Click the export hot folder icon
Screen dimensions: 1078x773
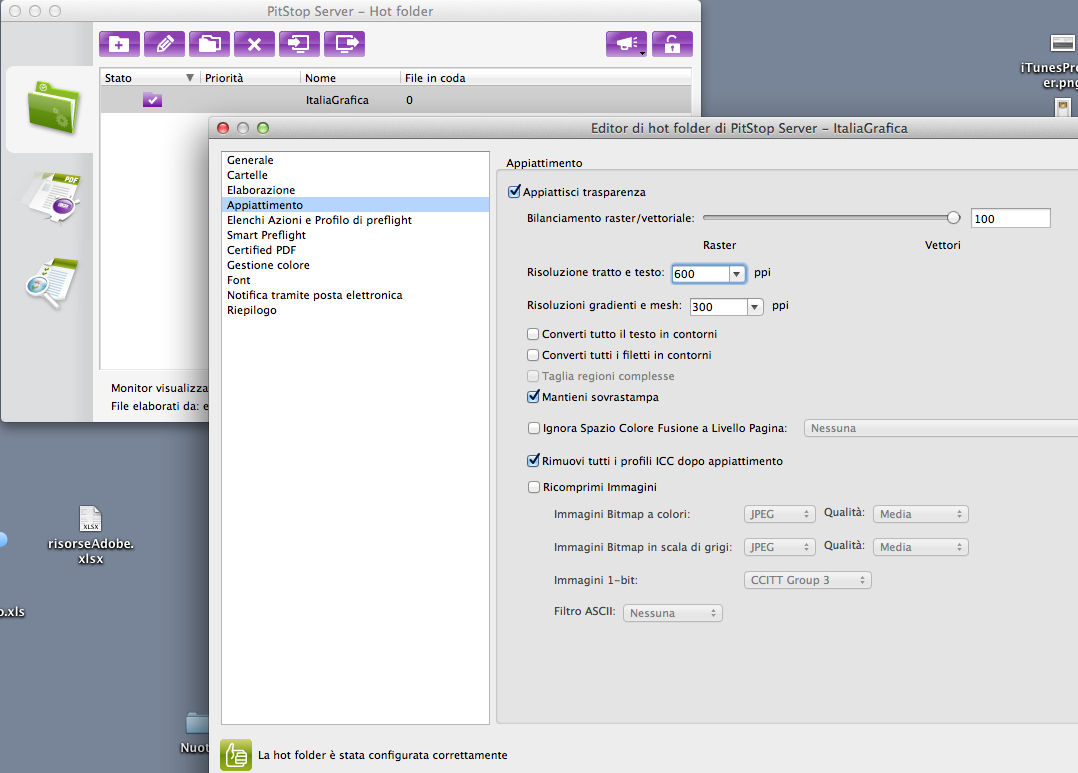[344, 44]
